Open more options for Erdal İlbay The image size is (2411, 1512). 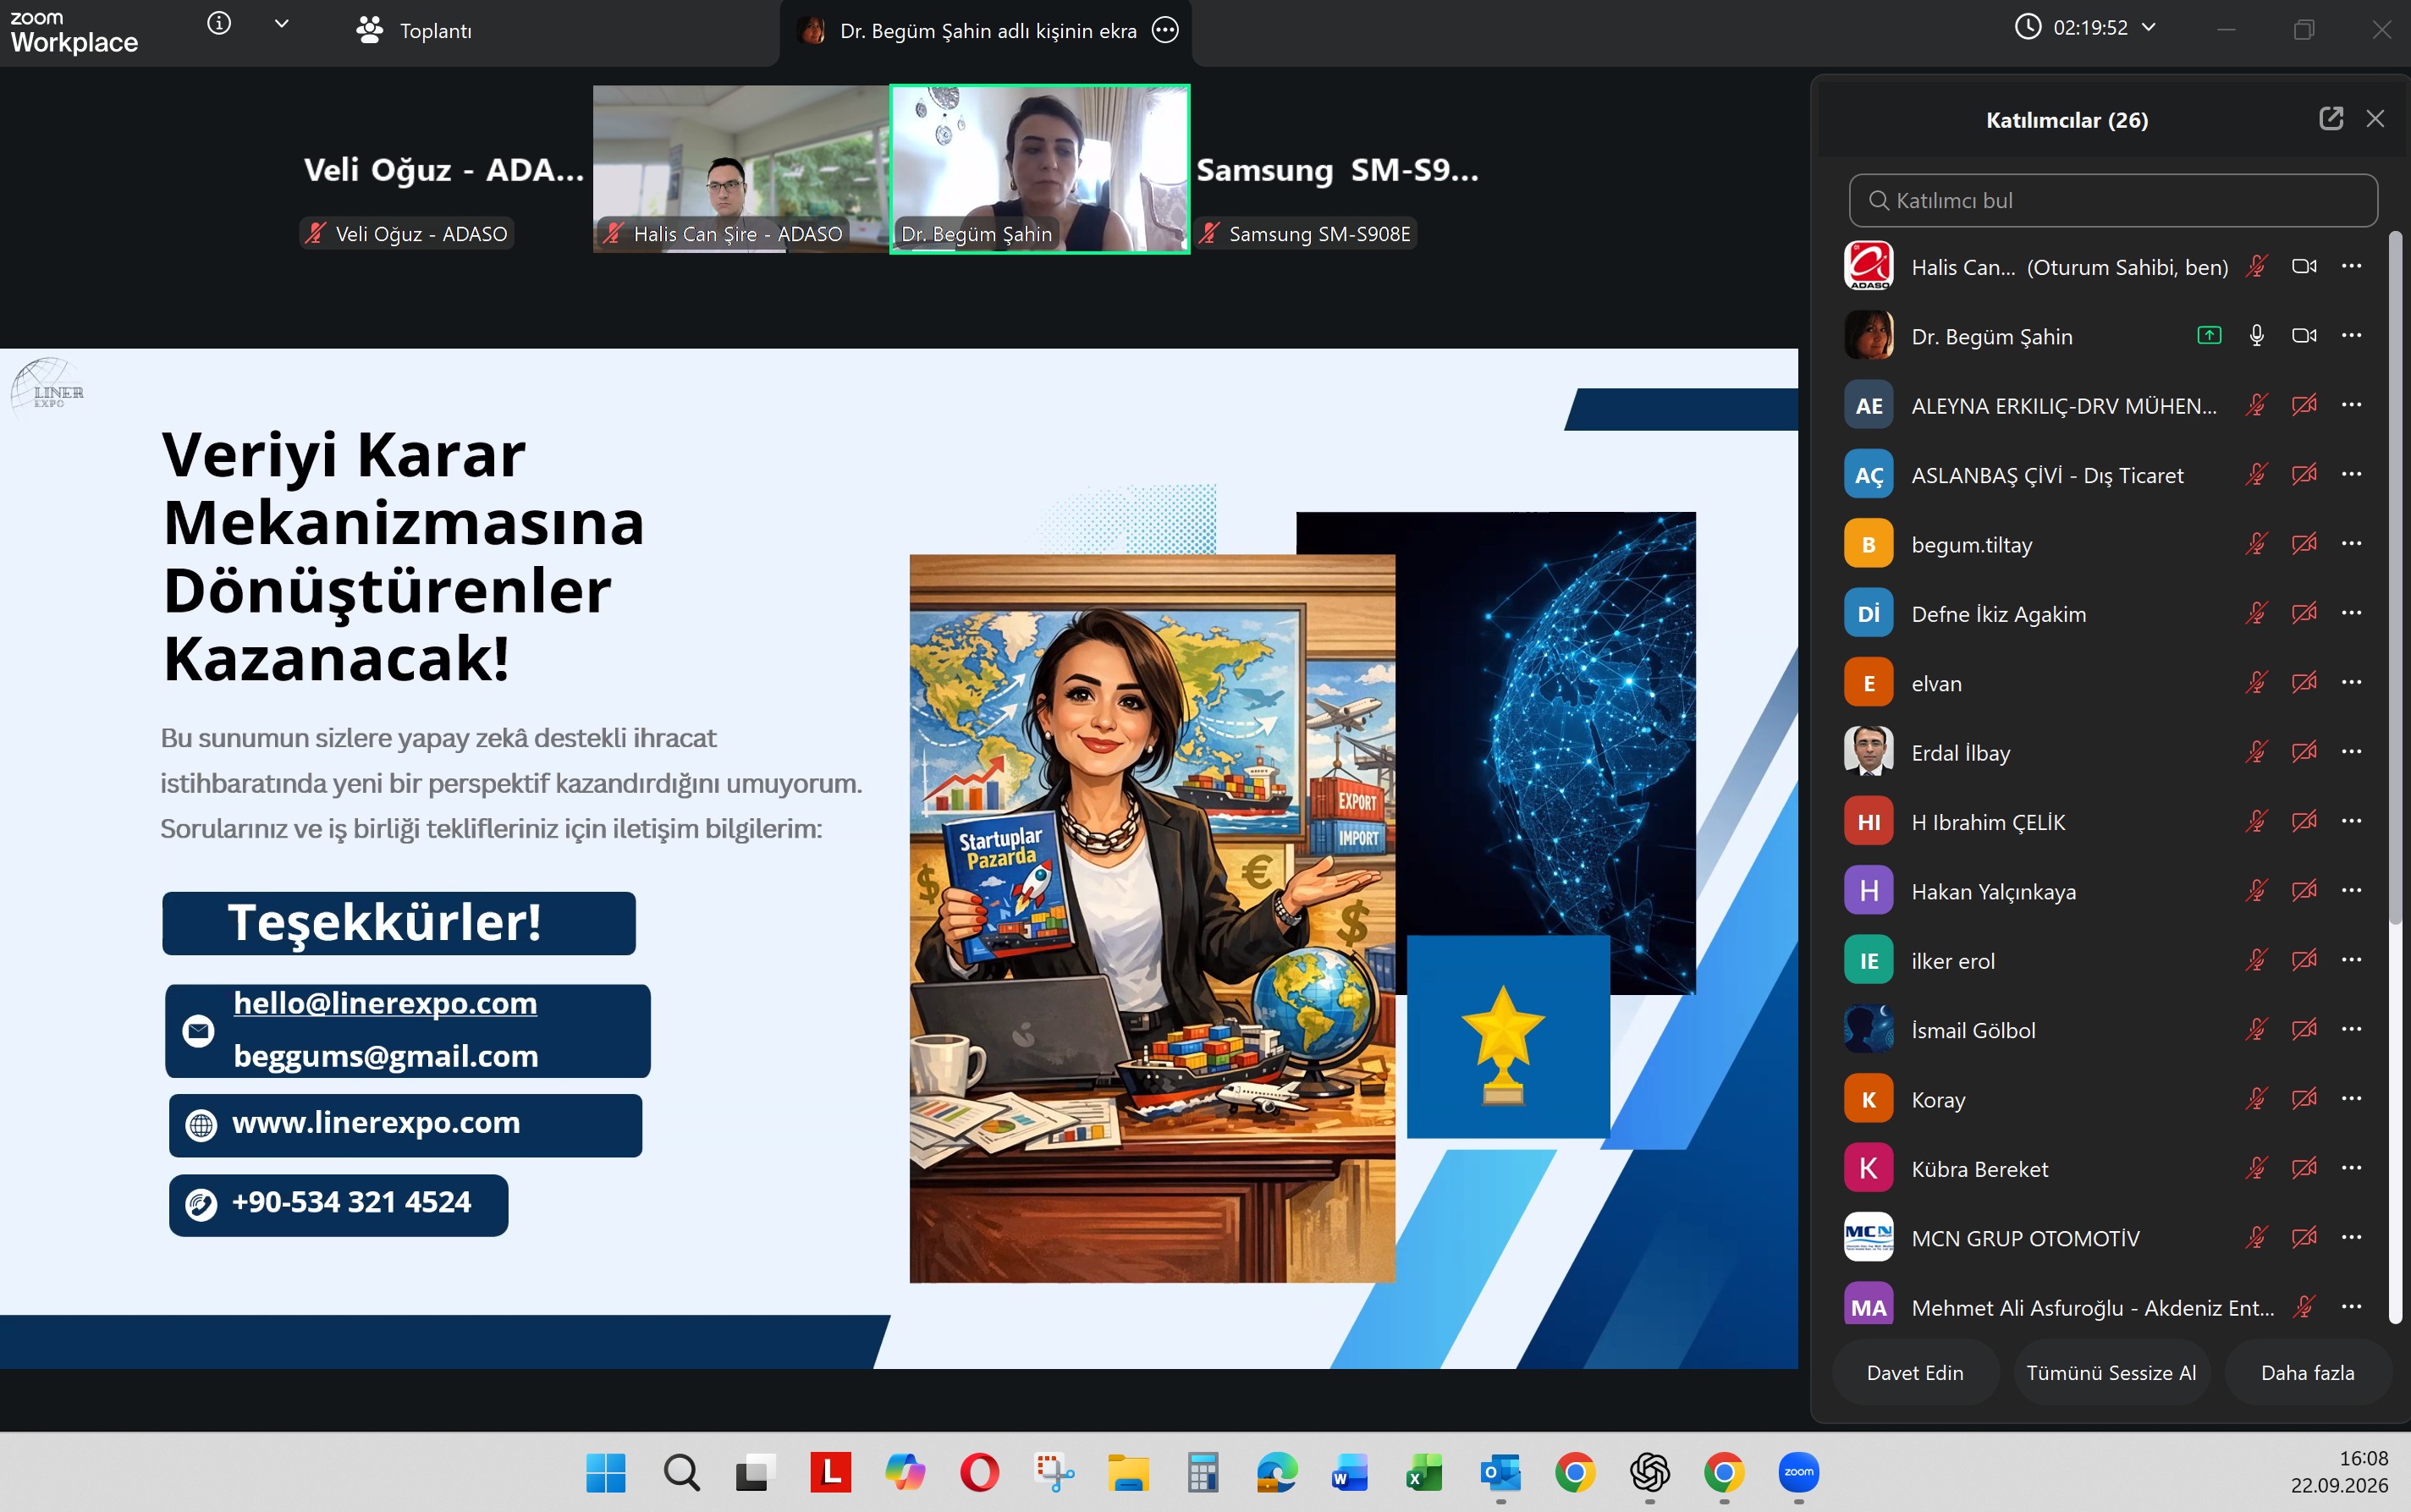tap(2351, 752)
